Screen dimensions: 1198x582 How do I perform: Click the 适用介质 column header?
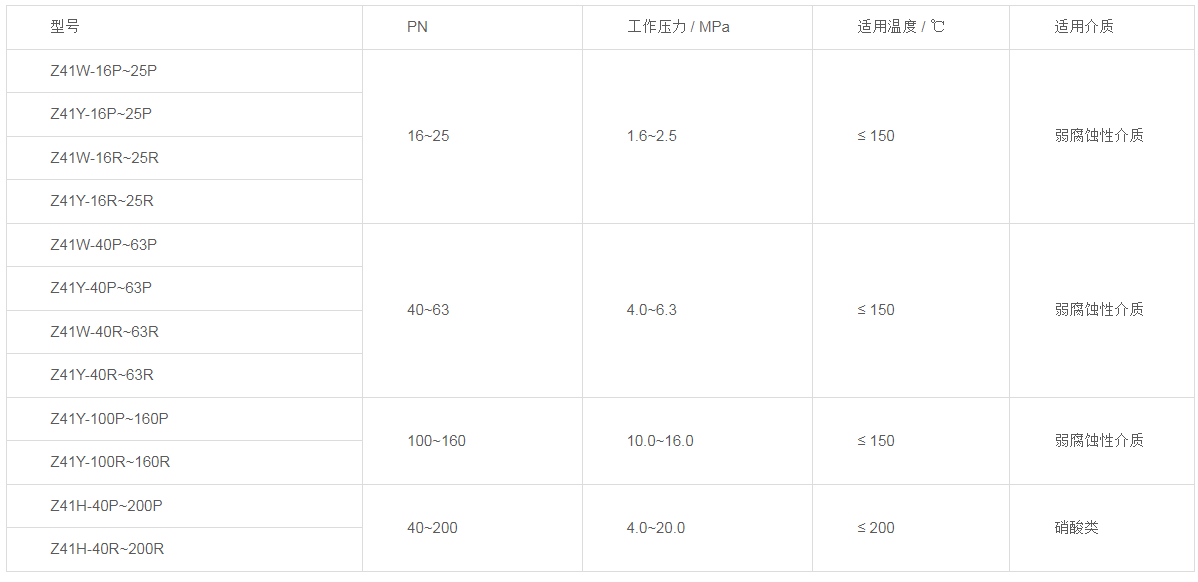click(1084, 27)
